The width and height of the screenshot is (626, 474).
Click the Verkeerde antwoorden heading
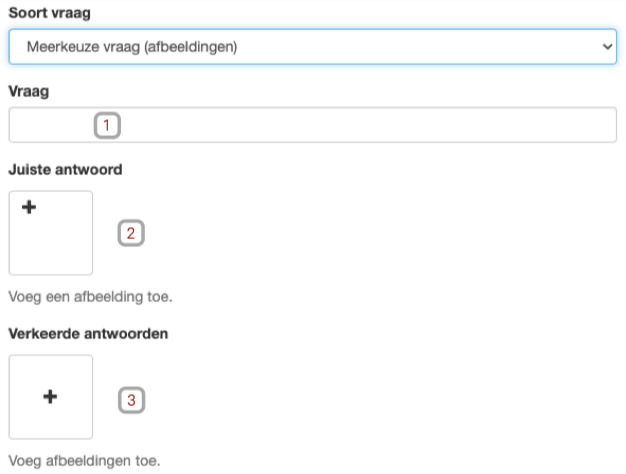pyautogui.click(x=88, y=333)
